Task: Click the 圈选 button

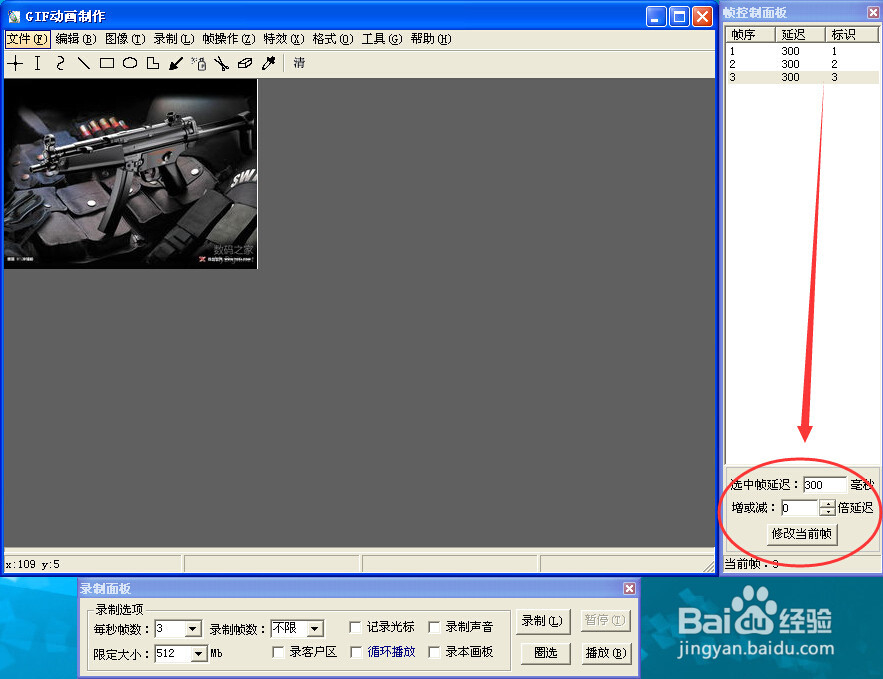Action: pyautogui.click(x=546, y=653)
